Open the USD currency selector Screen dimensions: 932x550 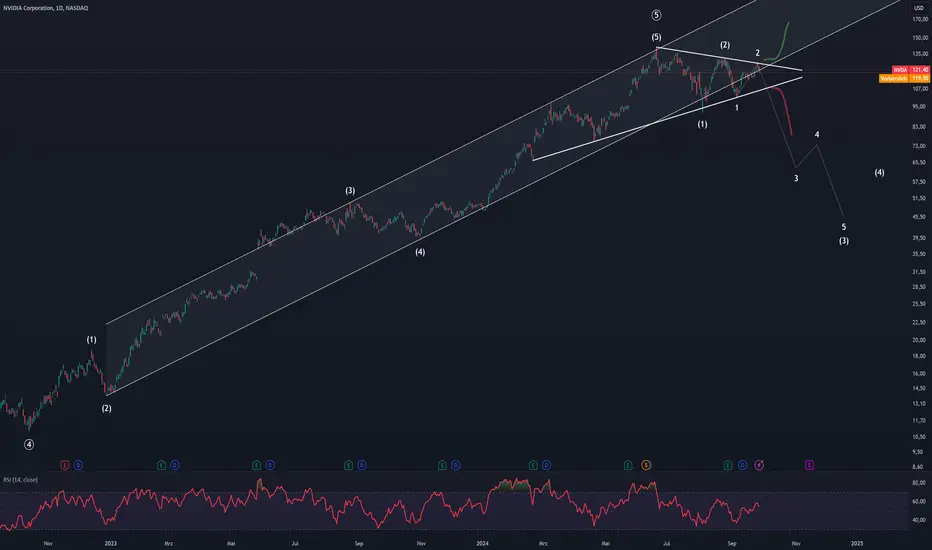[x=919, y=8]
